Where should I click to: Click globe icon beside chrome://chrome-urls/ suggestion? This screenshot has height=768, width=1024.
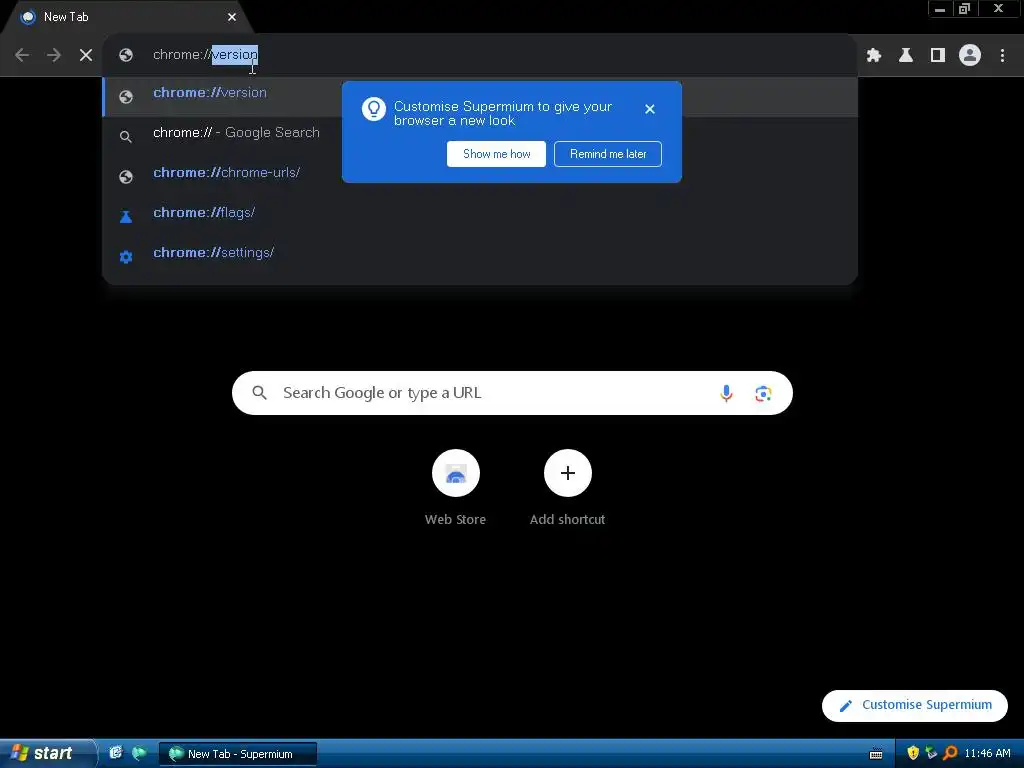[x=126, y=177]
